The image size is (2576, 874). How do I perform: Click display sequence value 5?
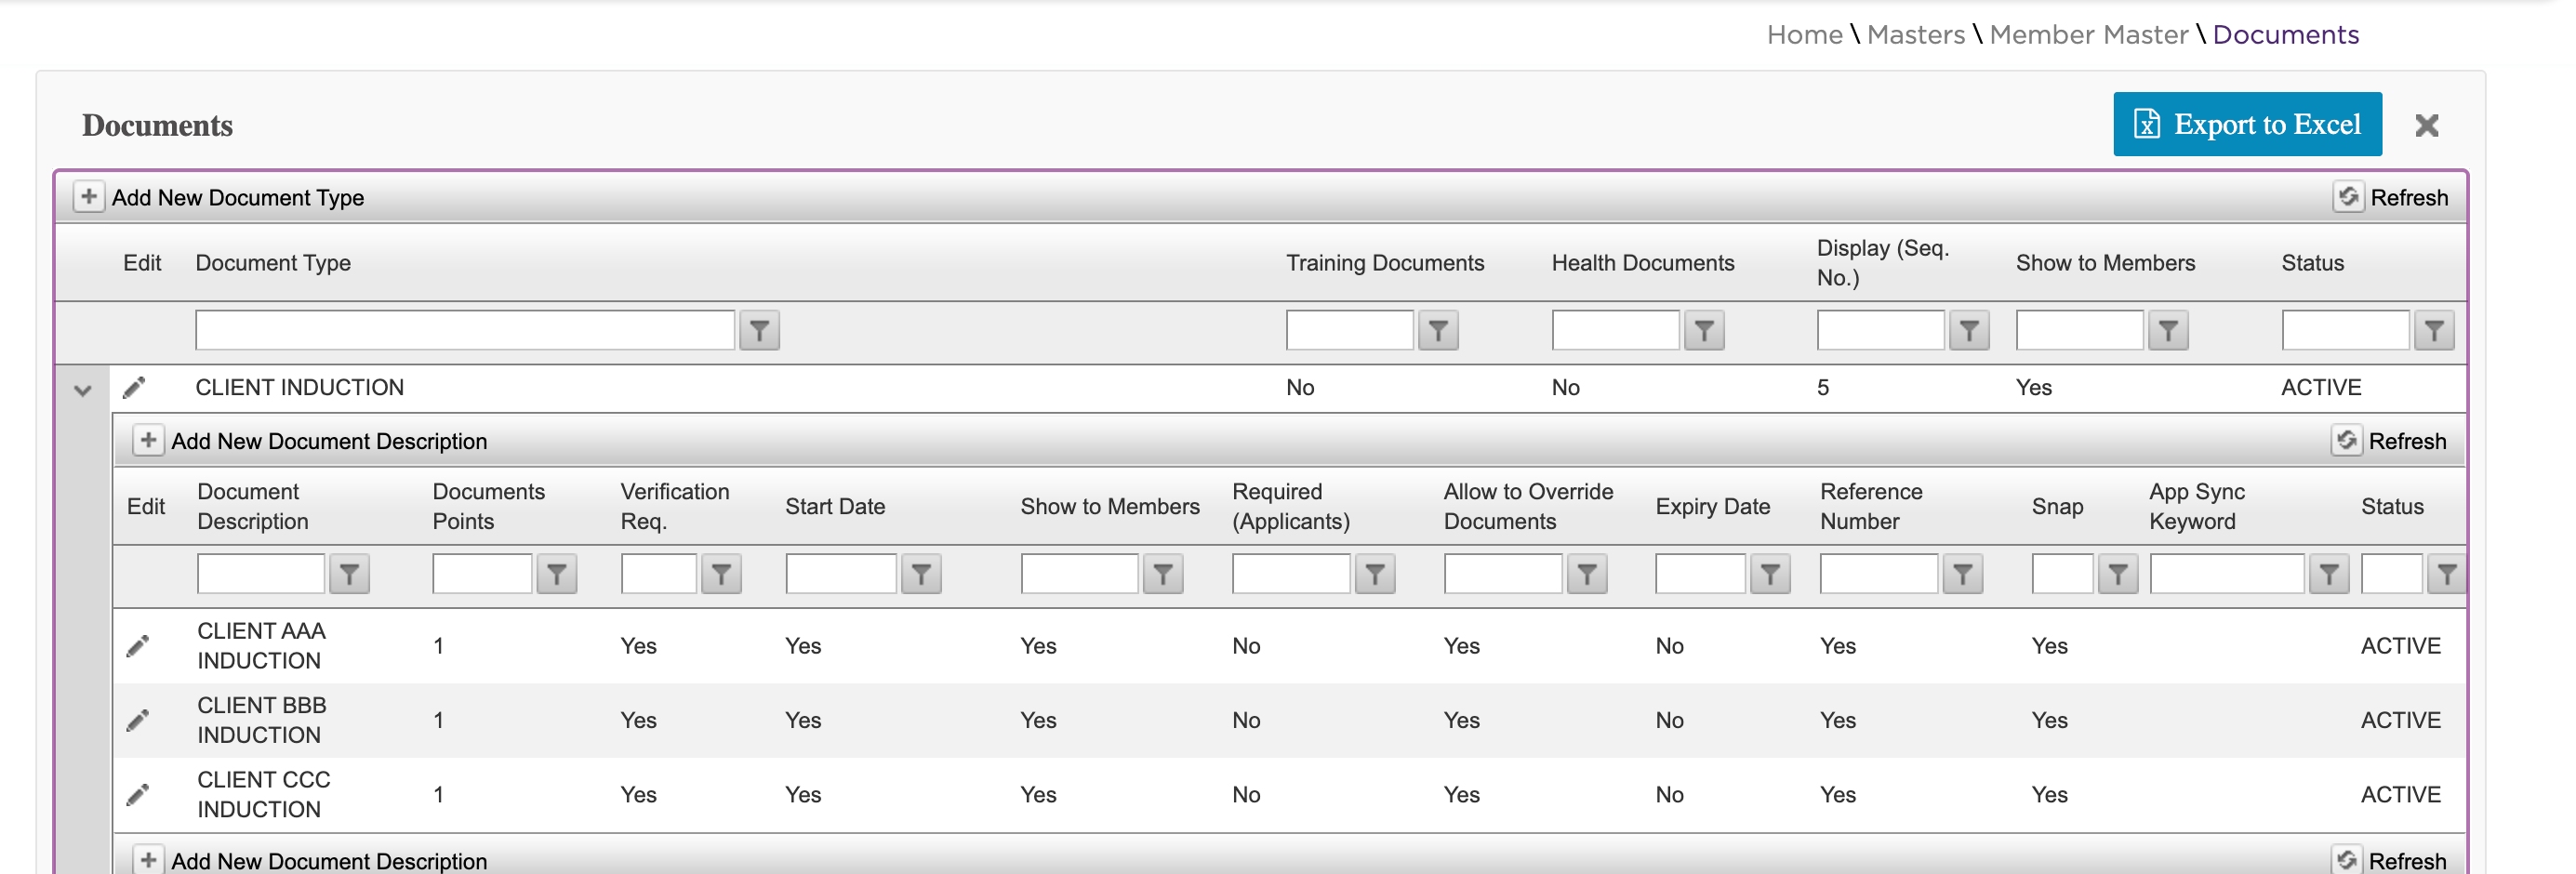(1823, 388)
